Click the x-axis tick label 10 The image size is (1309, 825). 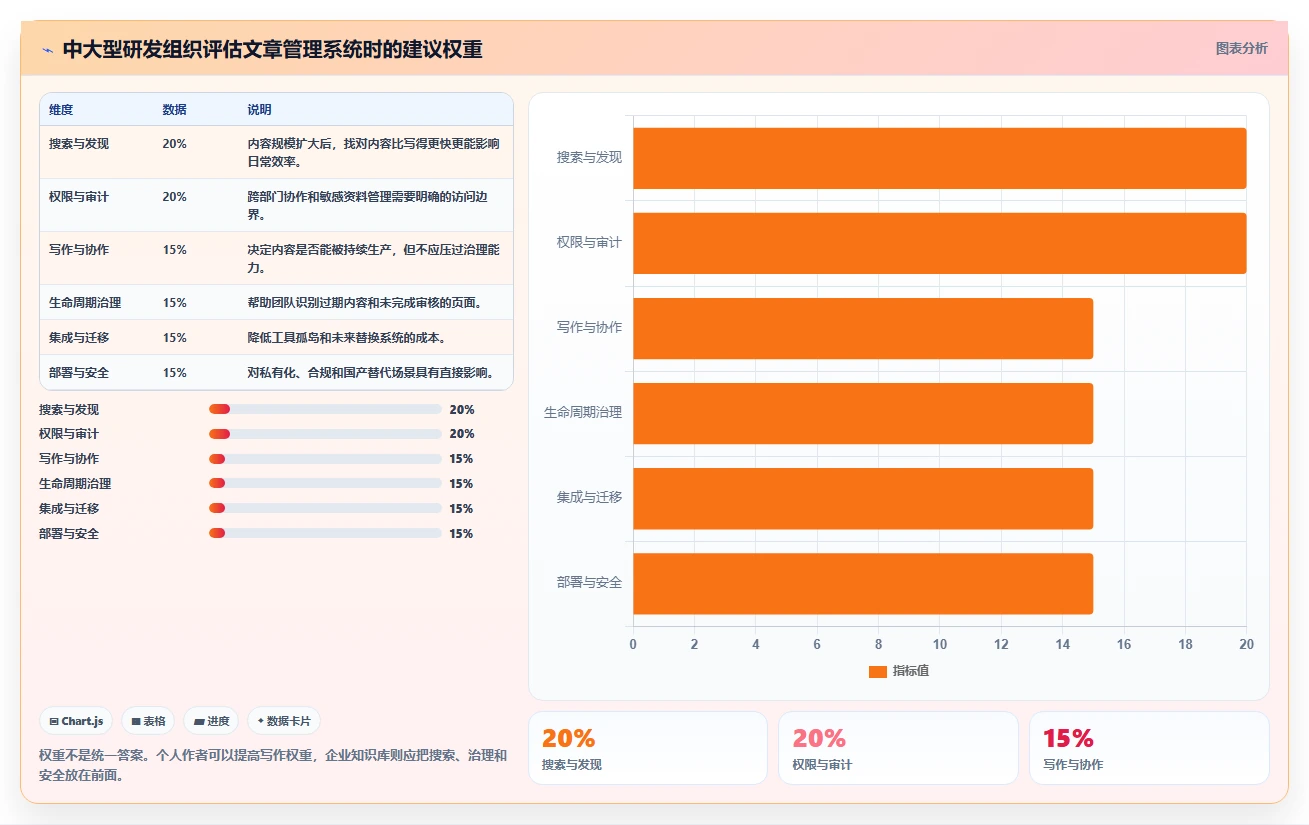(x=940, y=644)
